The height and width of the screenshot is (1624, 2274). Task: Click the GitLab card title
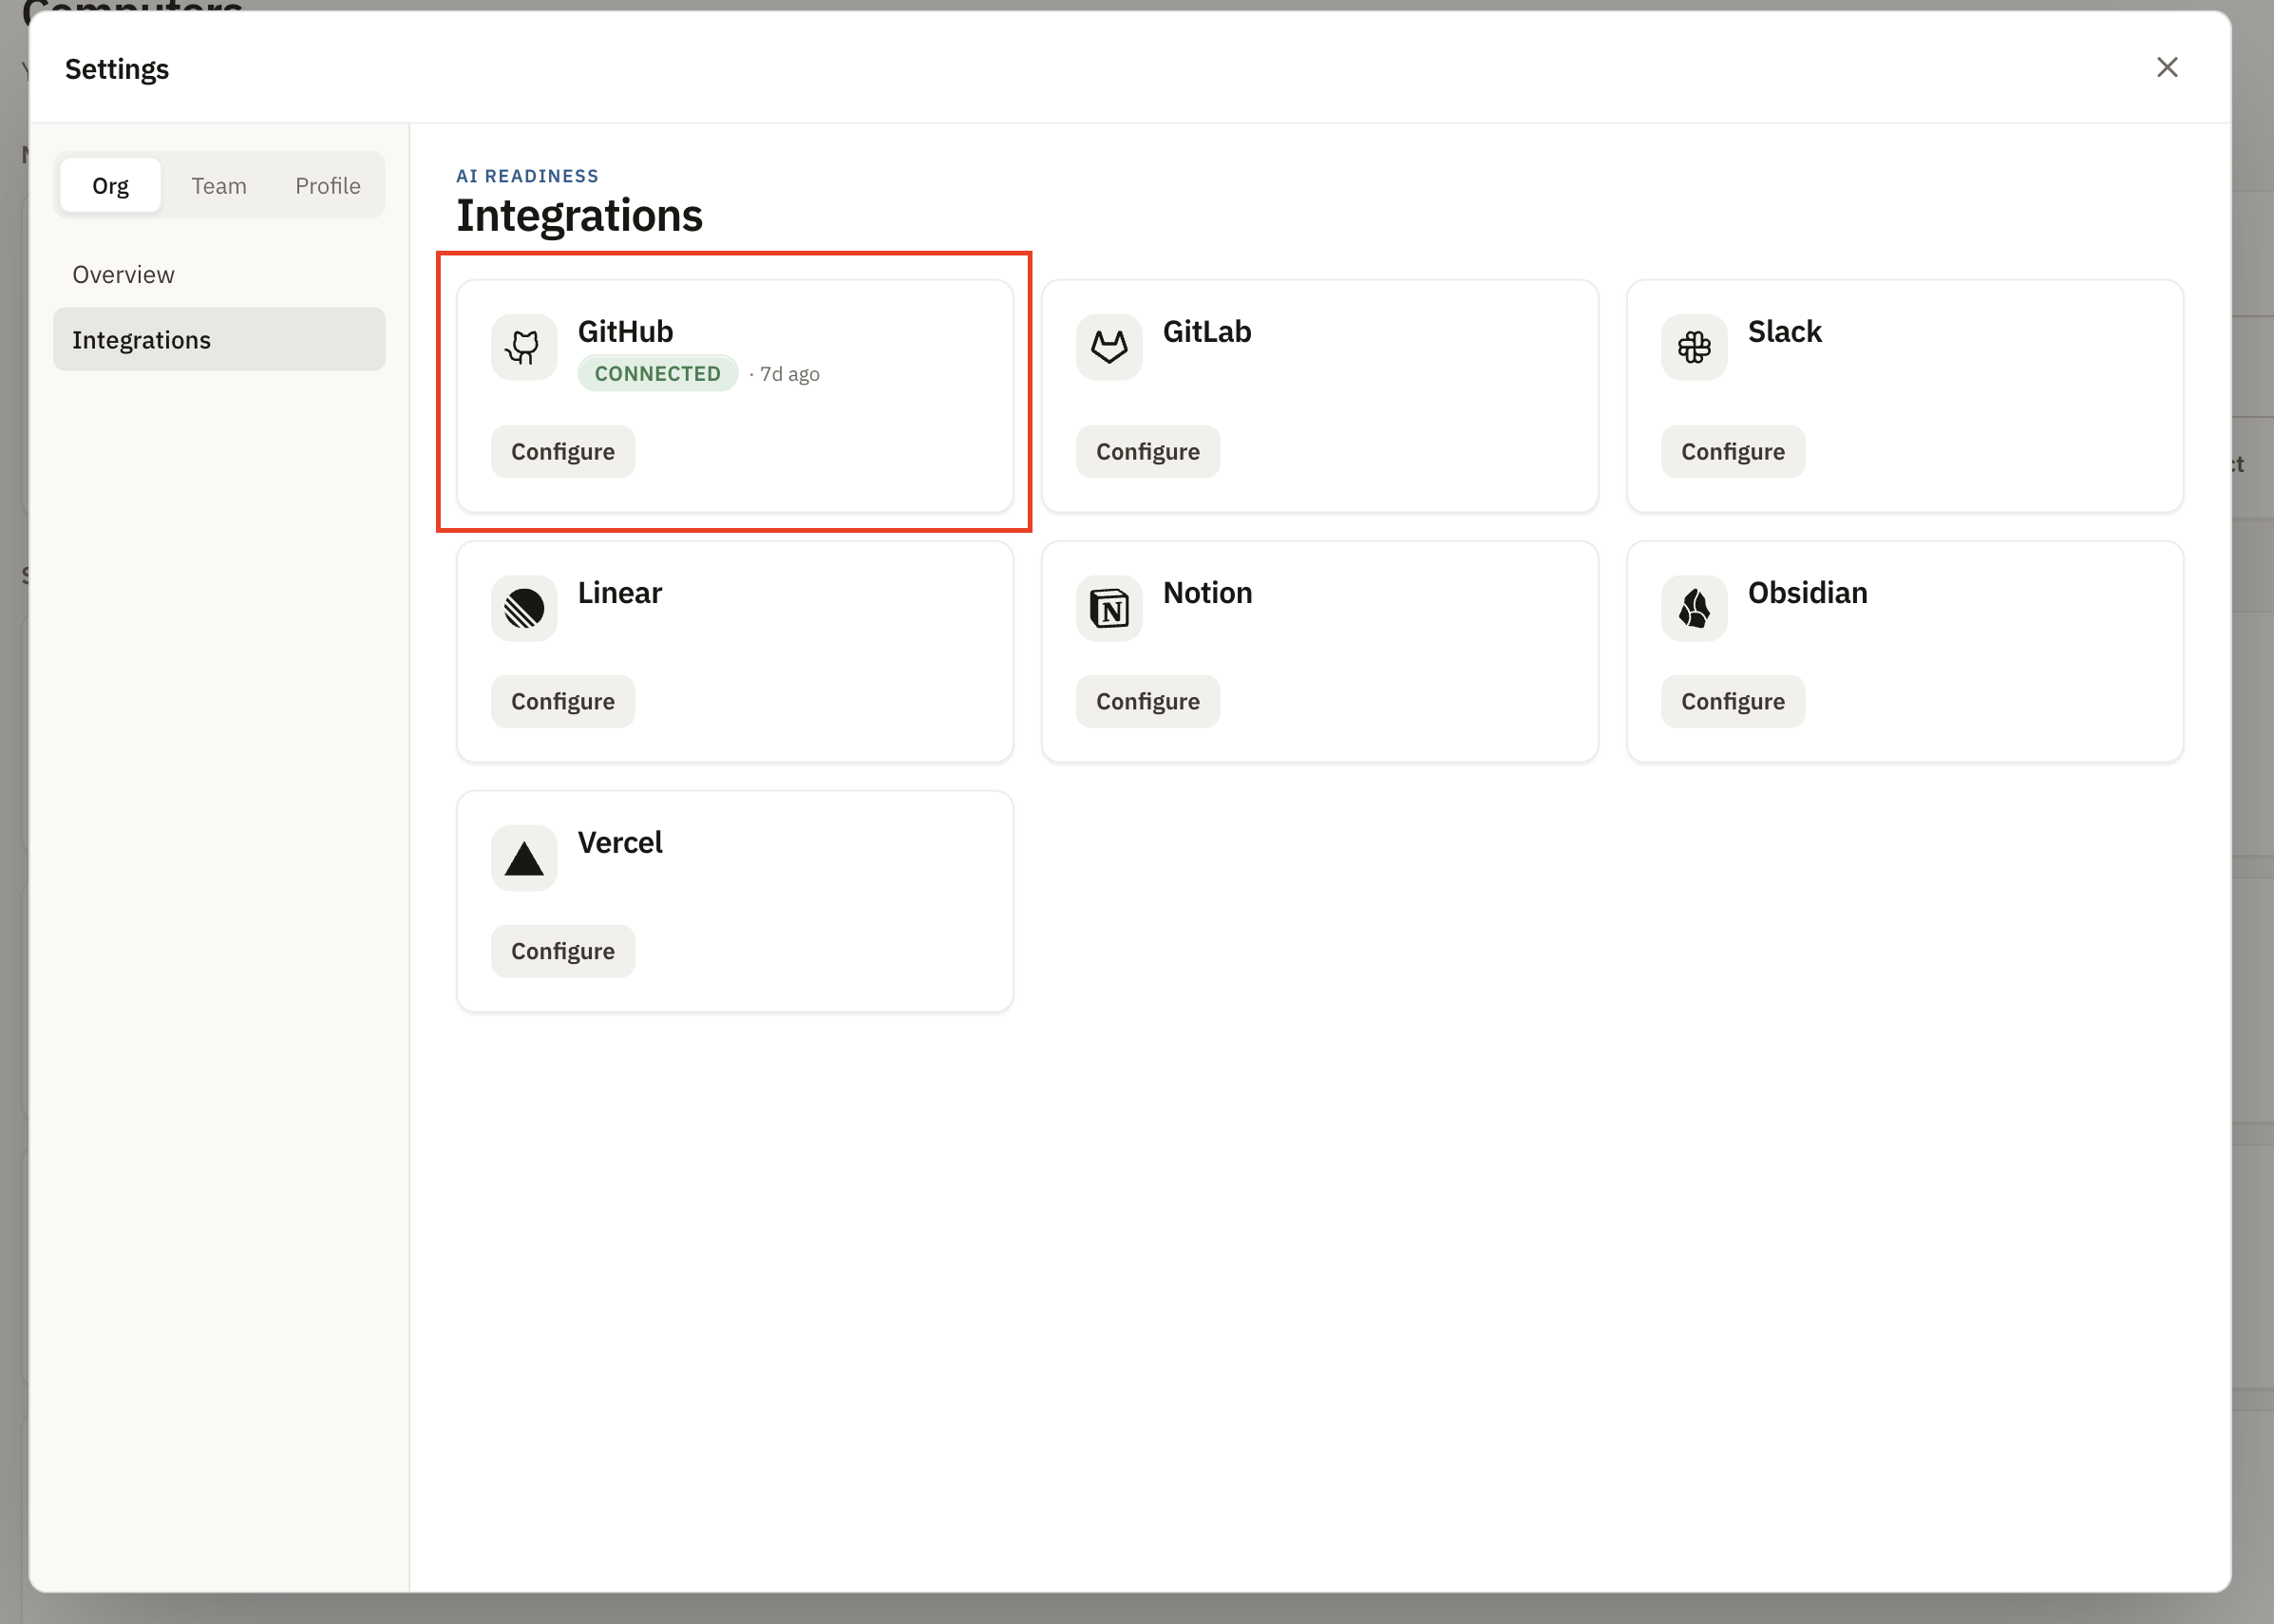[1207, 331]
